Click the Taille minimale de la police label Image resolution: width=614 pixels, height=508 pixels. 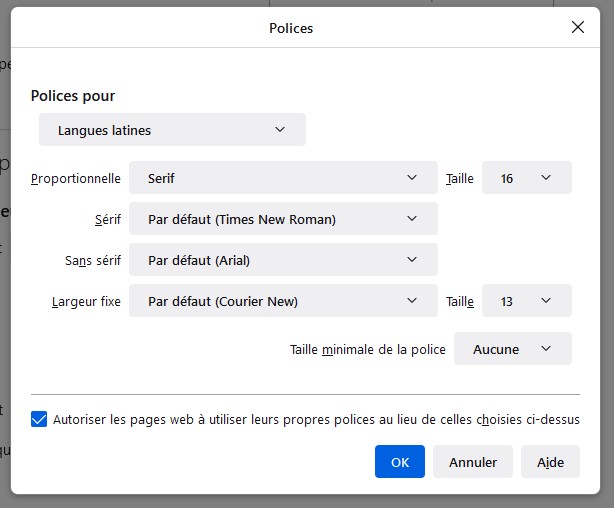[367, 350]
